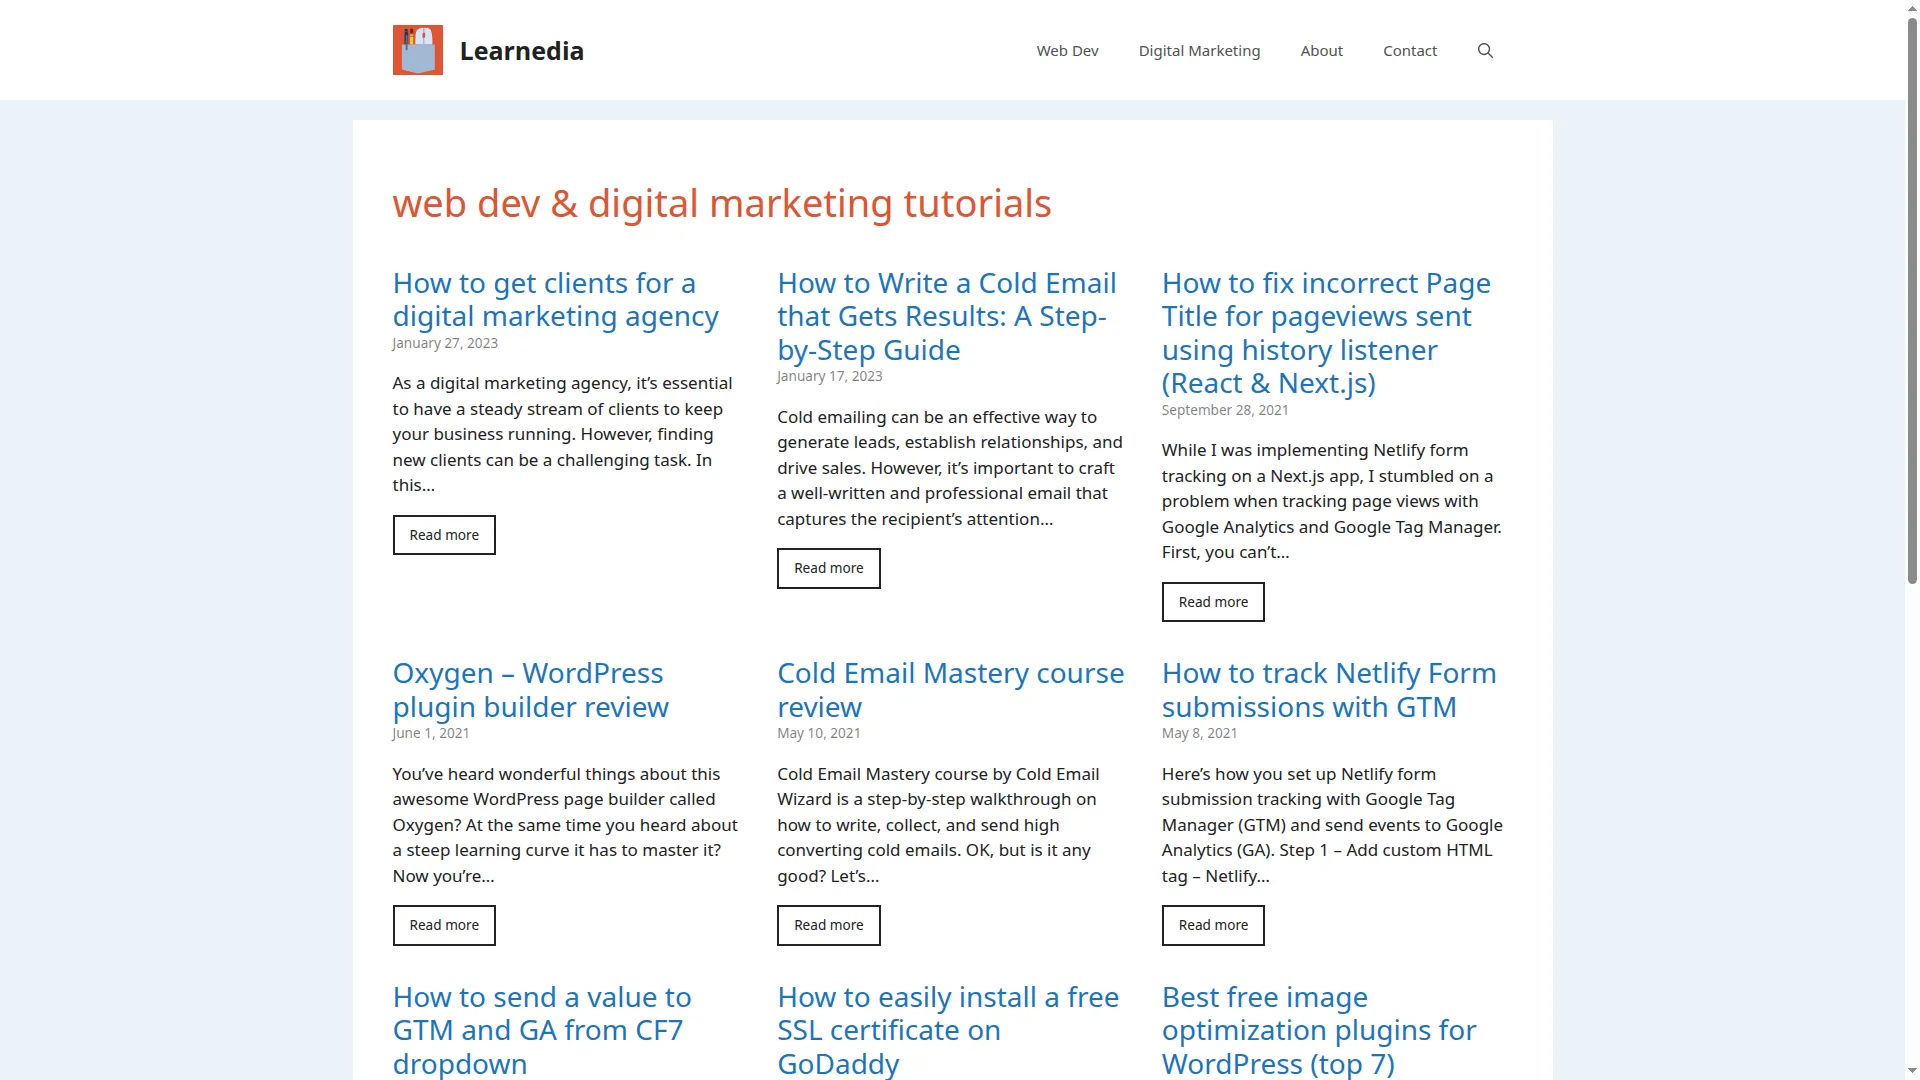Open the Digital Marketing menu item
The image size is (1920, 1080).
1199,51
